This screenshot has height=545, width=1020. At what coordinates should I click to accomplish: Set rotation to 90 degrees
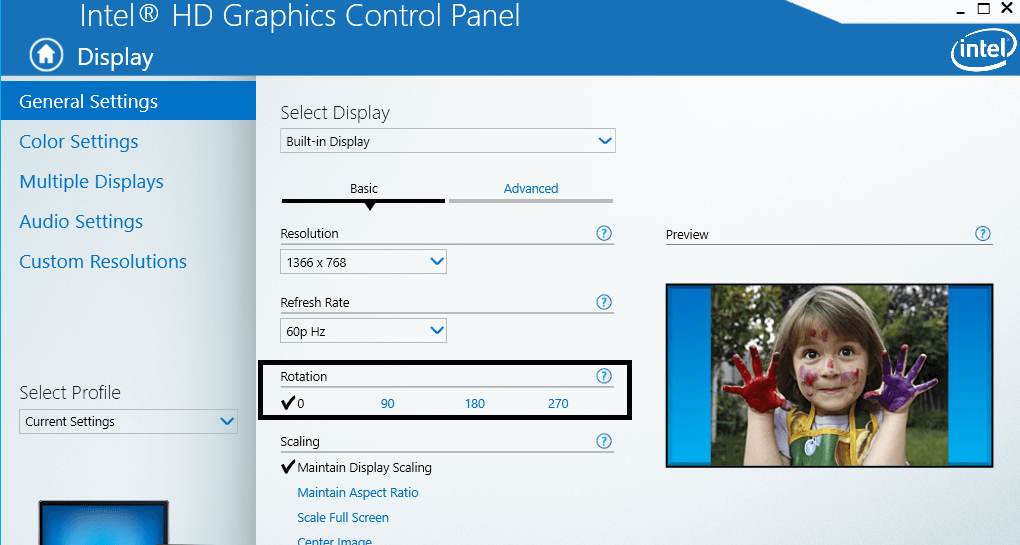[388, 404]
